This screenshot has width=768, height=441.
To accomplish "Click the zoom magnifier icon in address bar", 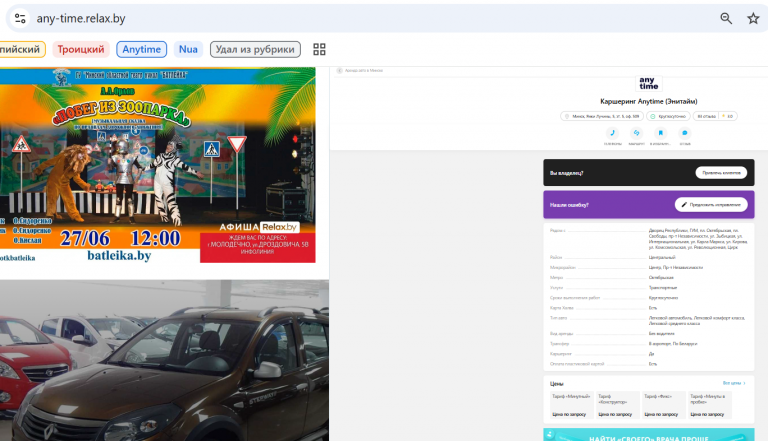I will pyautogui.click(x=726, y=19).
